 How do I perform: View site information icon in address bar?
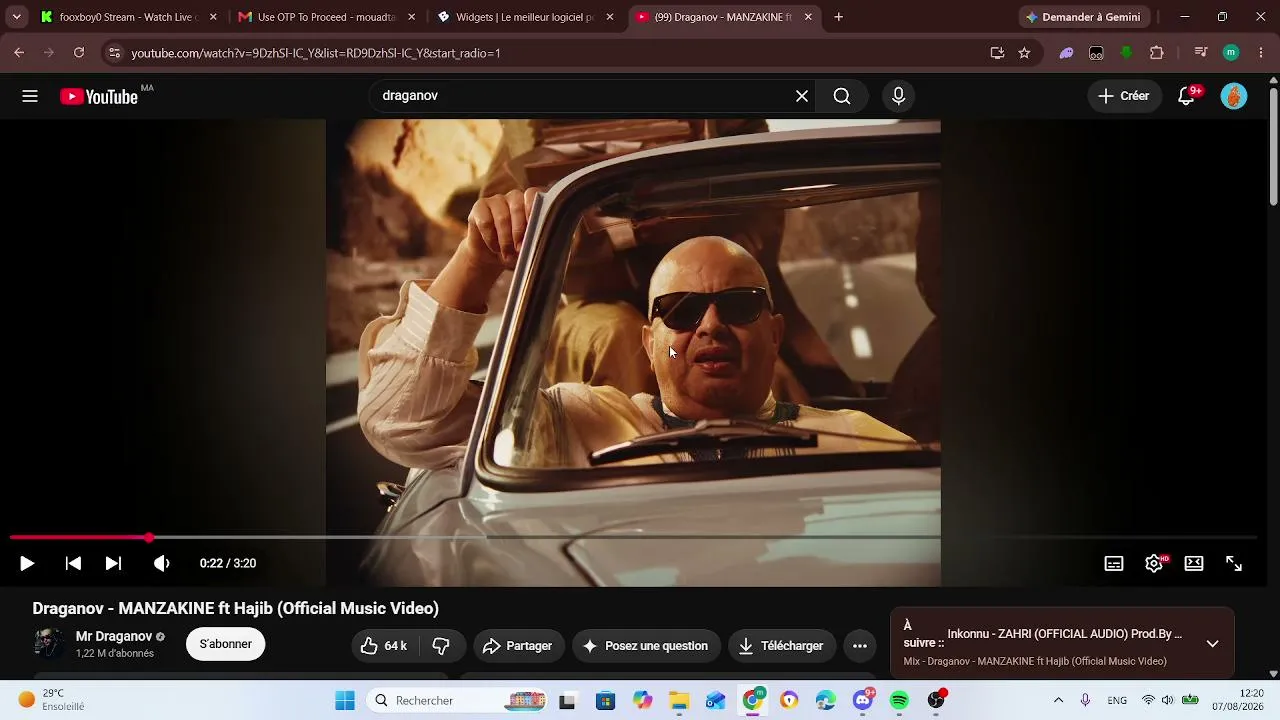114,53
